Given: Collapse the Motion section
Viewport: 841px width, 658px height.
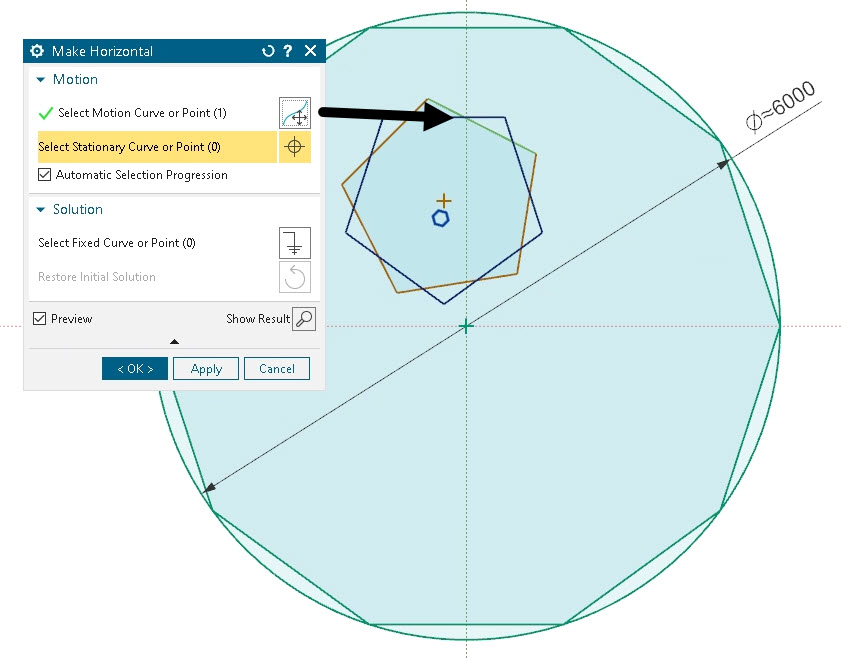Looking at the screenshot, I should click(41, 80).
